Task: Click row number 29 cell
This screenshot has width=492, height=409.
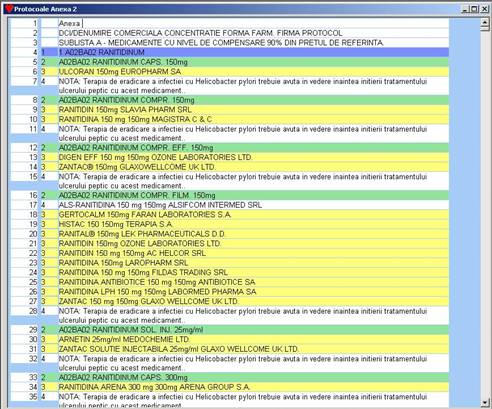Action: (25, 330)
